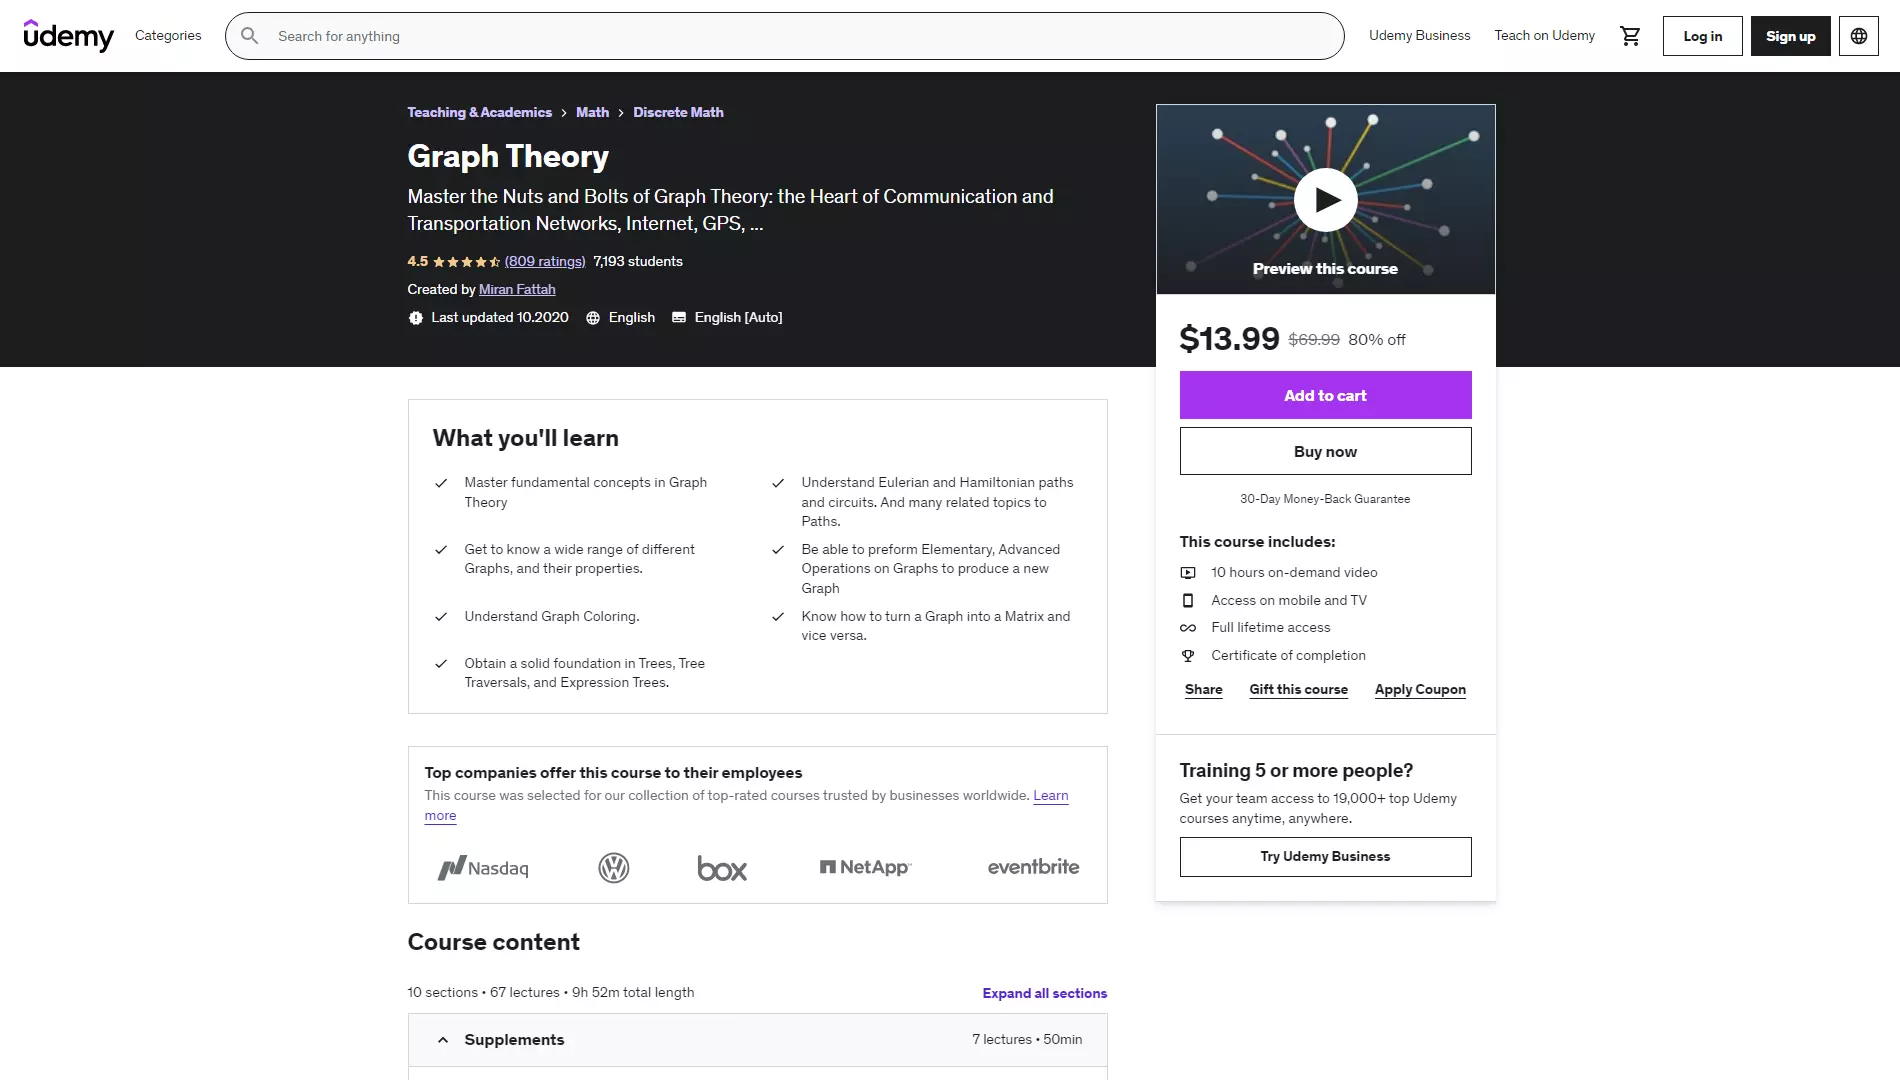Add the course to cart
The height and width of the screenshot is (1080, 1900).
click(x=1325, y=395)
